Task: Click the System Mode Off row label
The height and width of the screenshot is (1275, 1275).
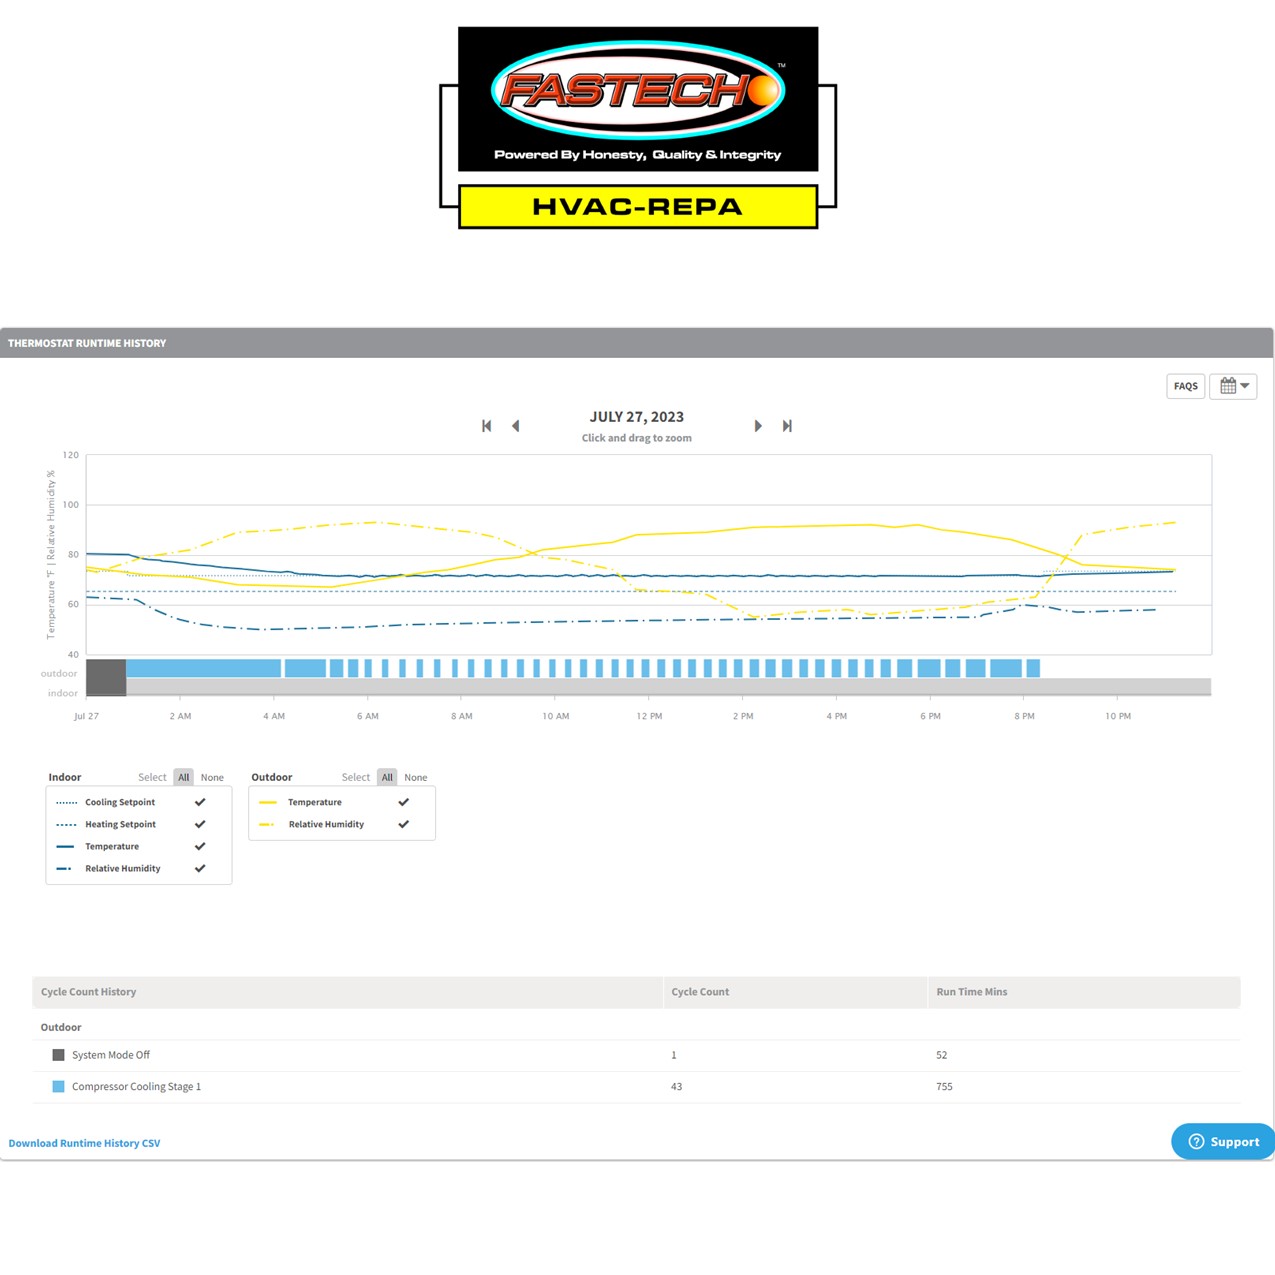Action: tap(111, 1055)
